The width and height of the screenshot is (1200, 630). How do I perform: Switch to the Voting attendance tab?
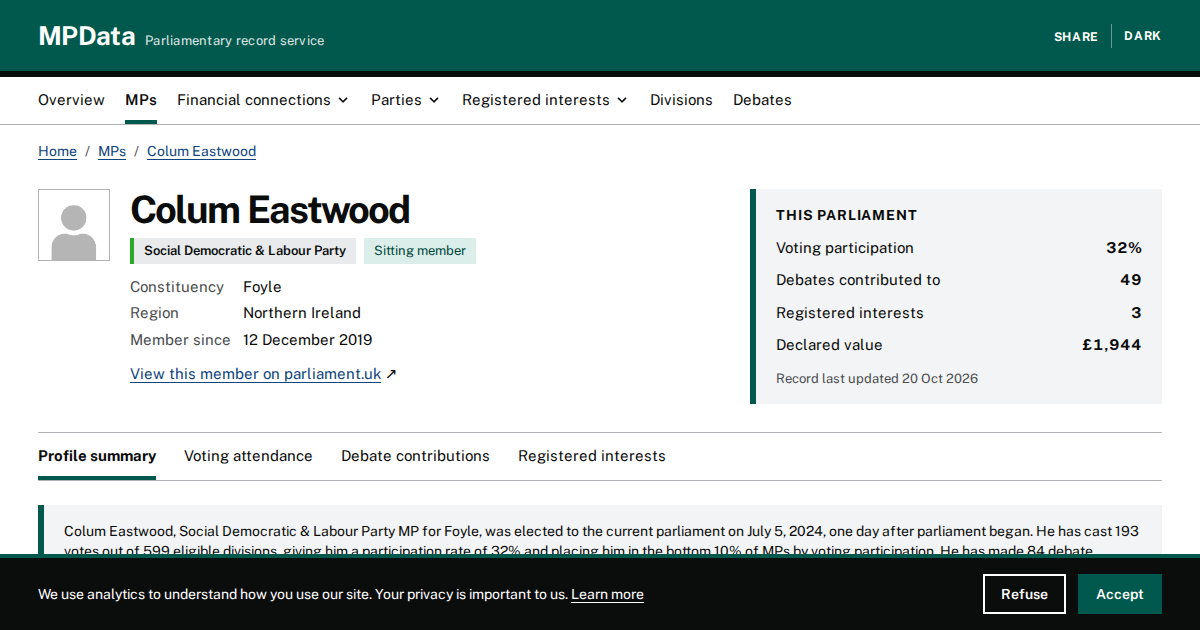coord(248,456)
